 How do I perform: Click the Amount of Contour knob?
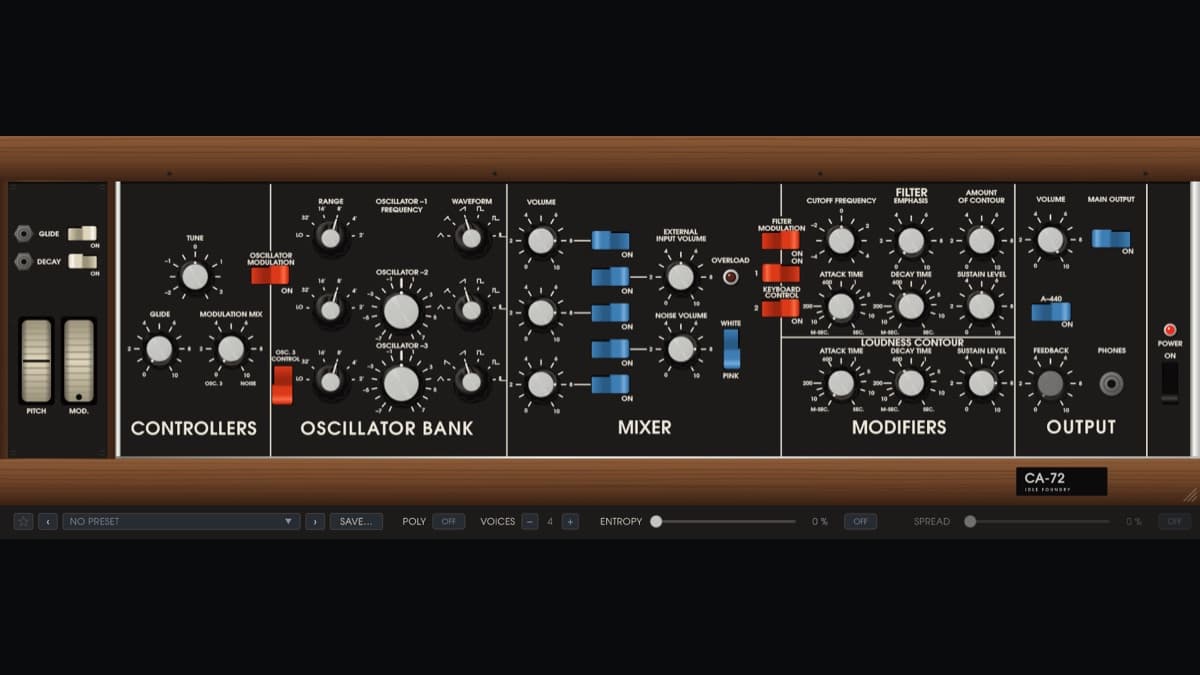click(x=982, y=240)
